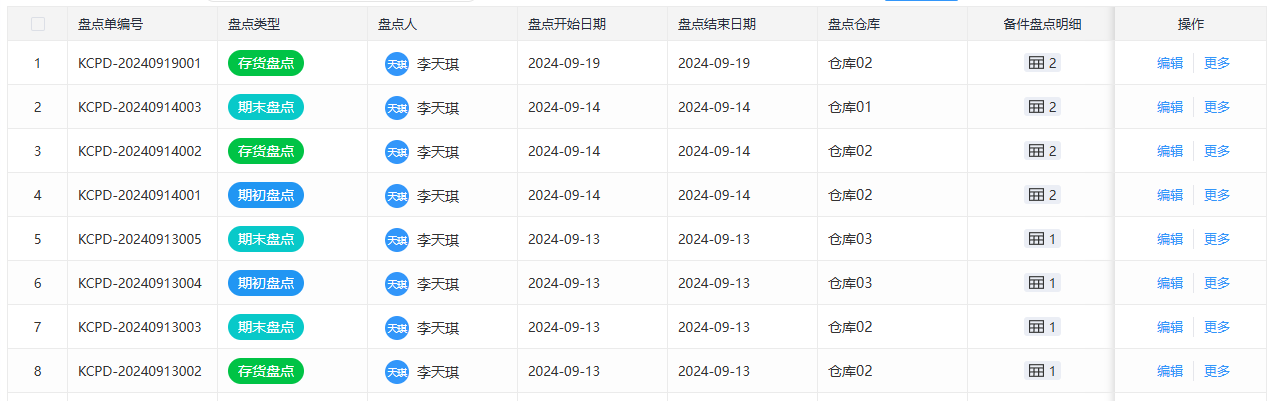Click 李天琪 avatar in row 1

(x=397, y=64)
